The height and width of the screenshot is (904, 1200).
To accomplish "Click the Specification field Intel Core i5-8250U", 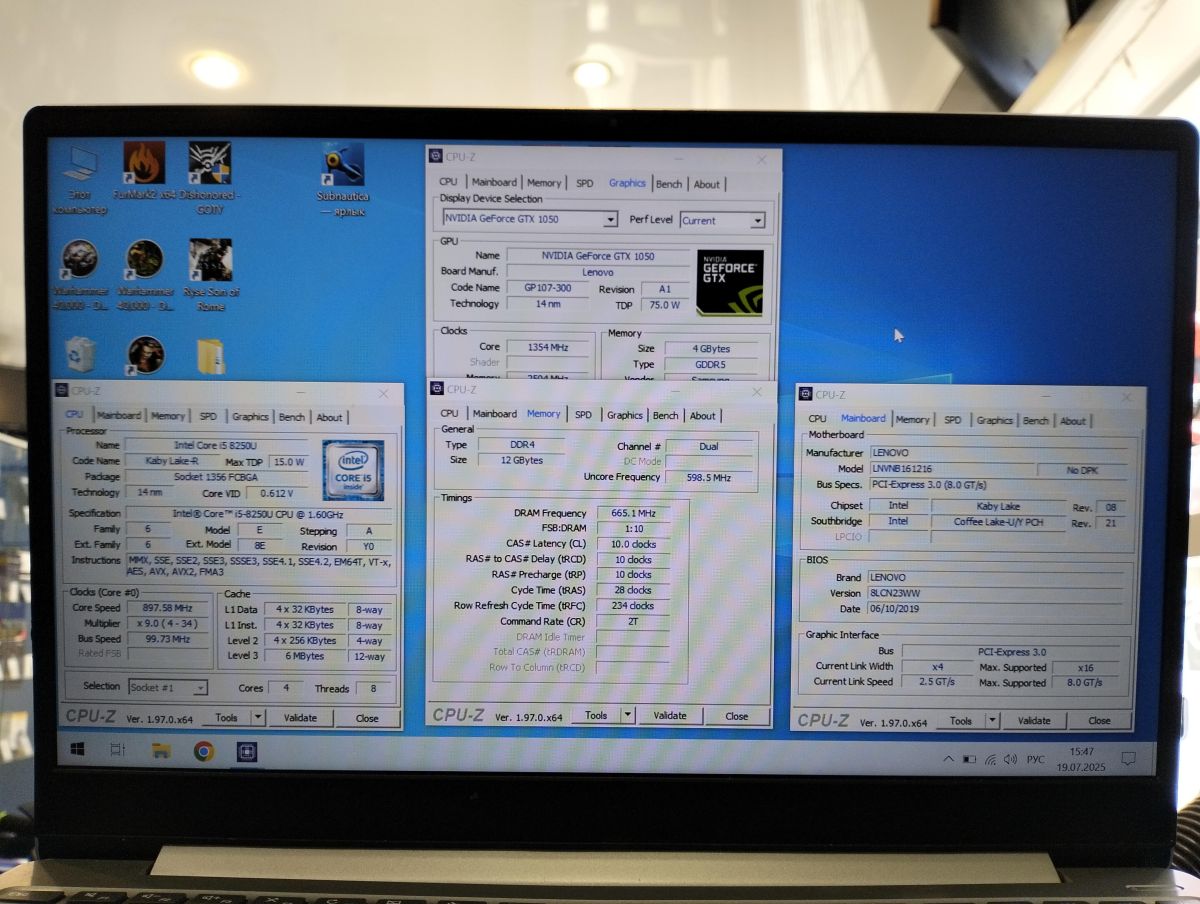I will coord(259,514).
